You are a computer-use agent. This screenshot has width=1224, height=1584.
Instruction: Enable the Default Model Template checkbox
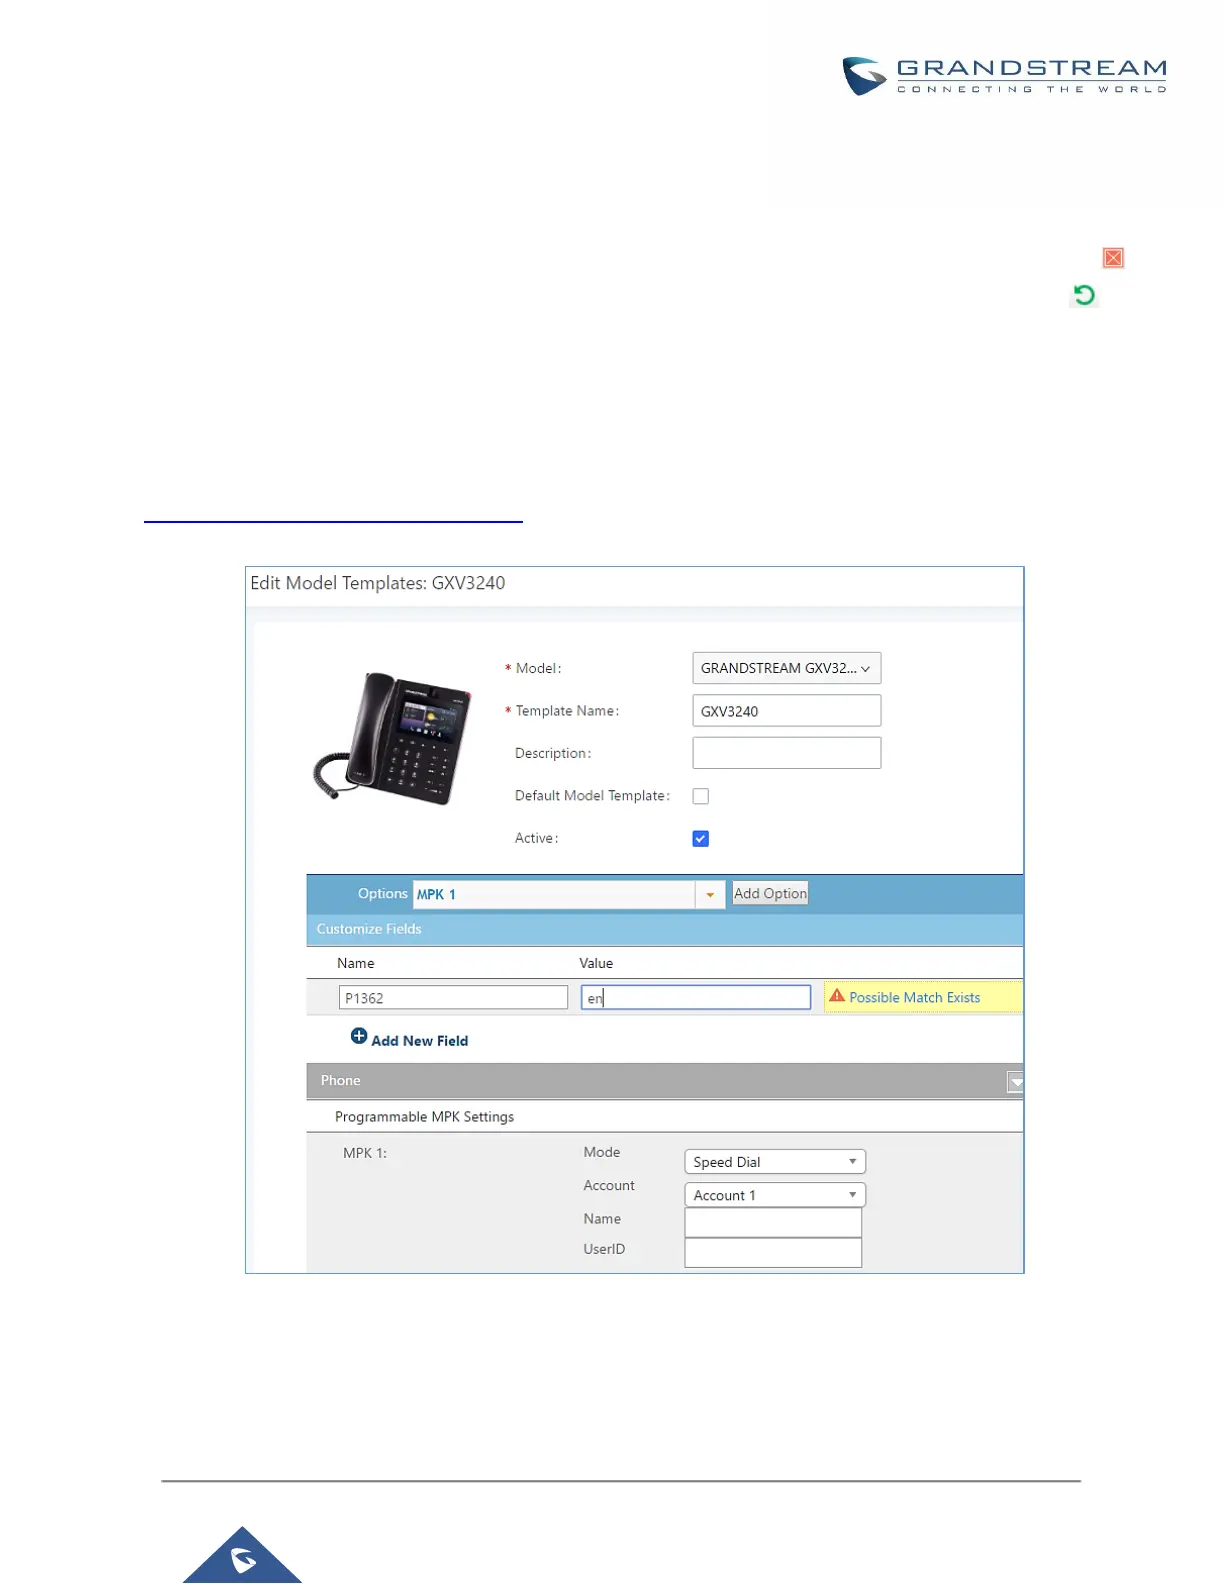tap(701, 796)
